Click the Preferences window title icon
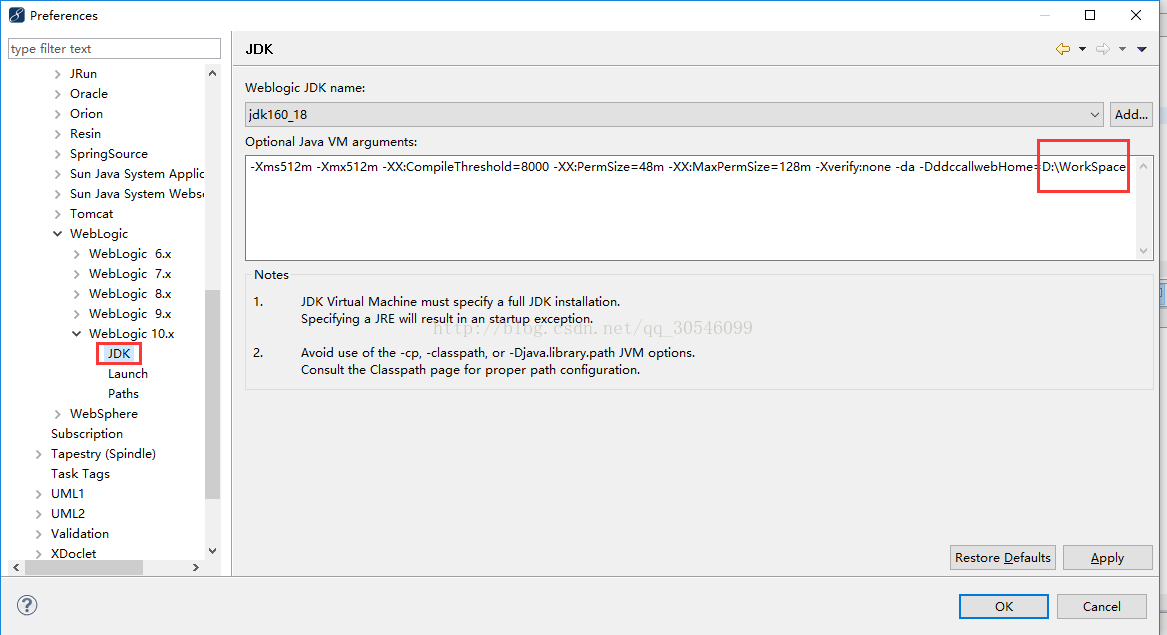The height and width of the screenshot is (635, 1167). tap(16, 15)
